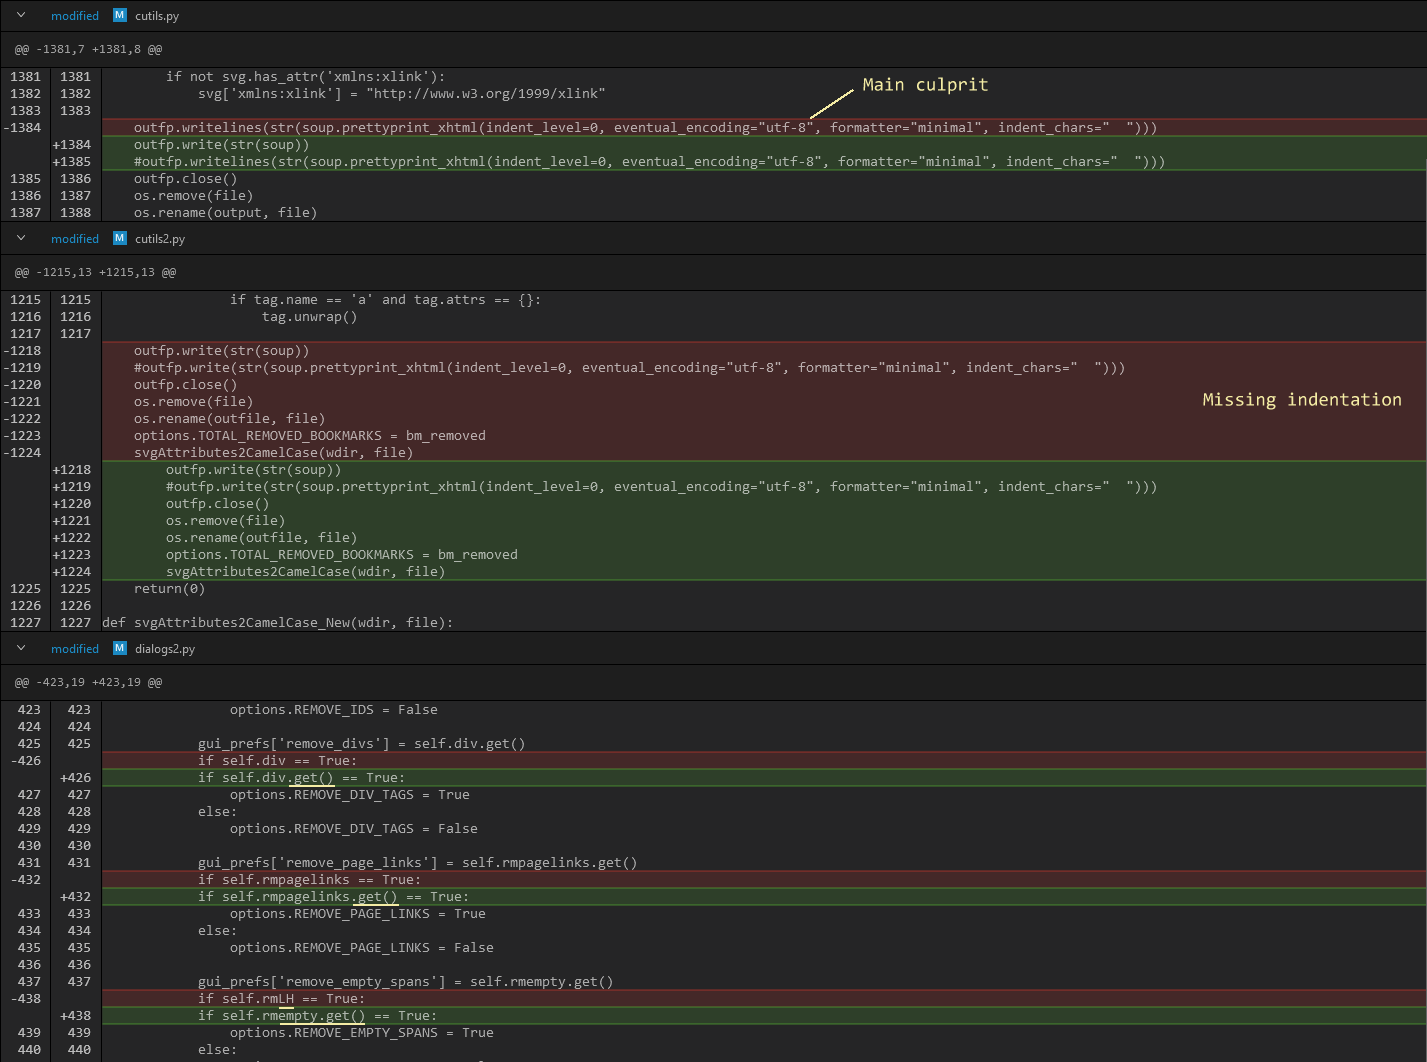Select hunk header @@ -1381,7 +1381,8 @@
This screenshot has height=1062, width=1427.
[88, 49]
